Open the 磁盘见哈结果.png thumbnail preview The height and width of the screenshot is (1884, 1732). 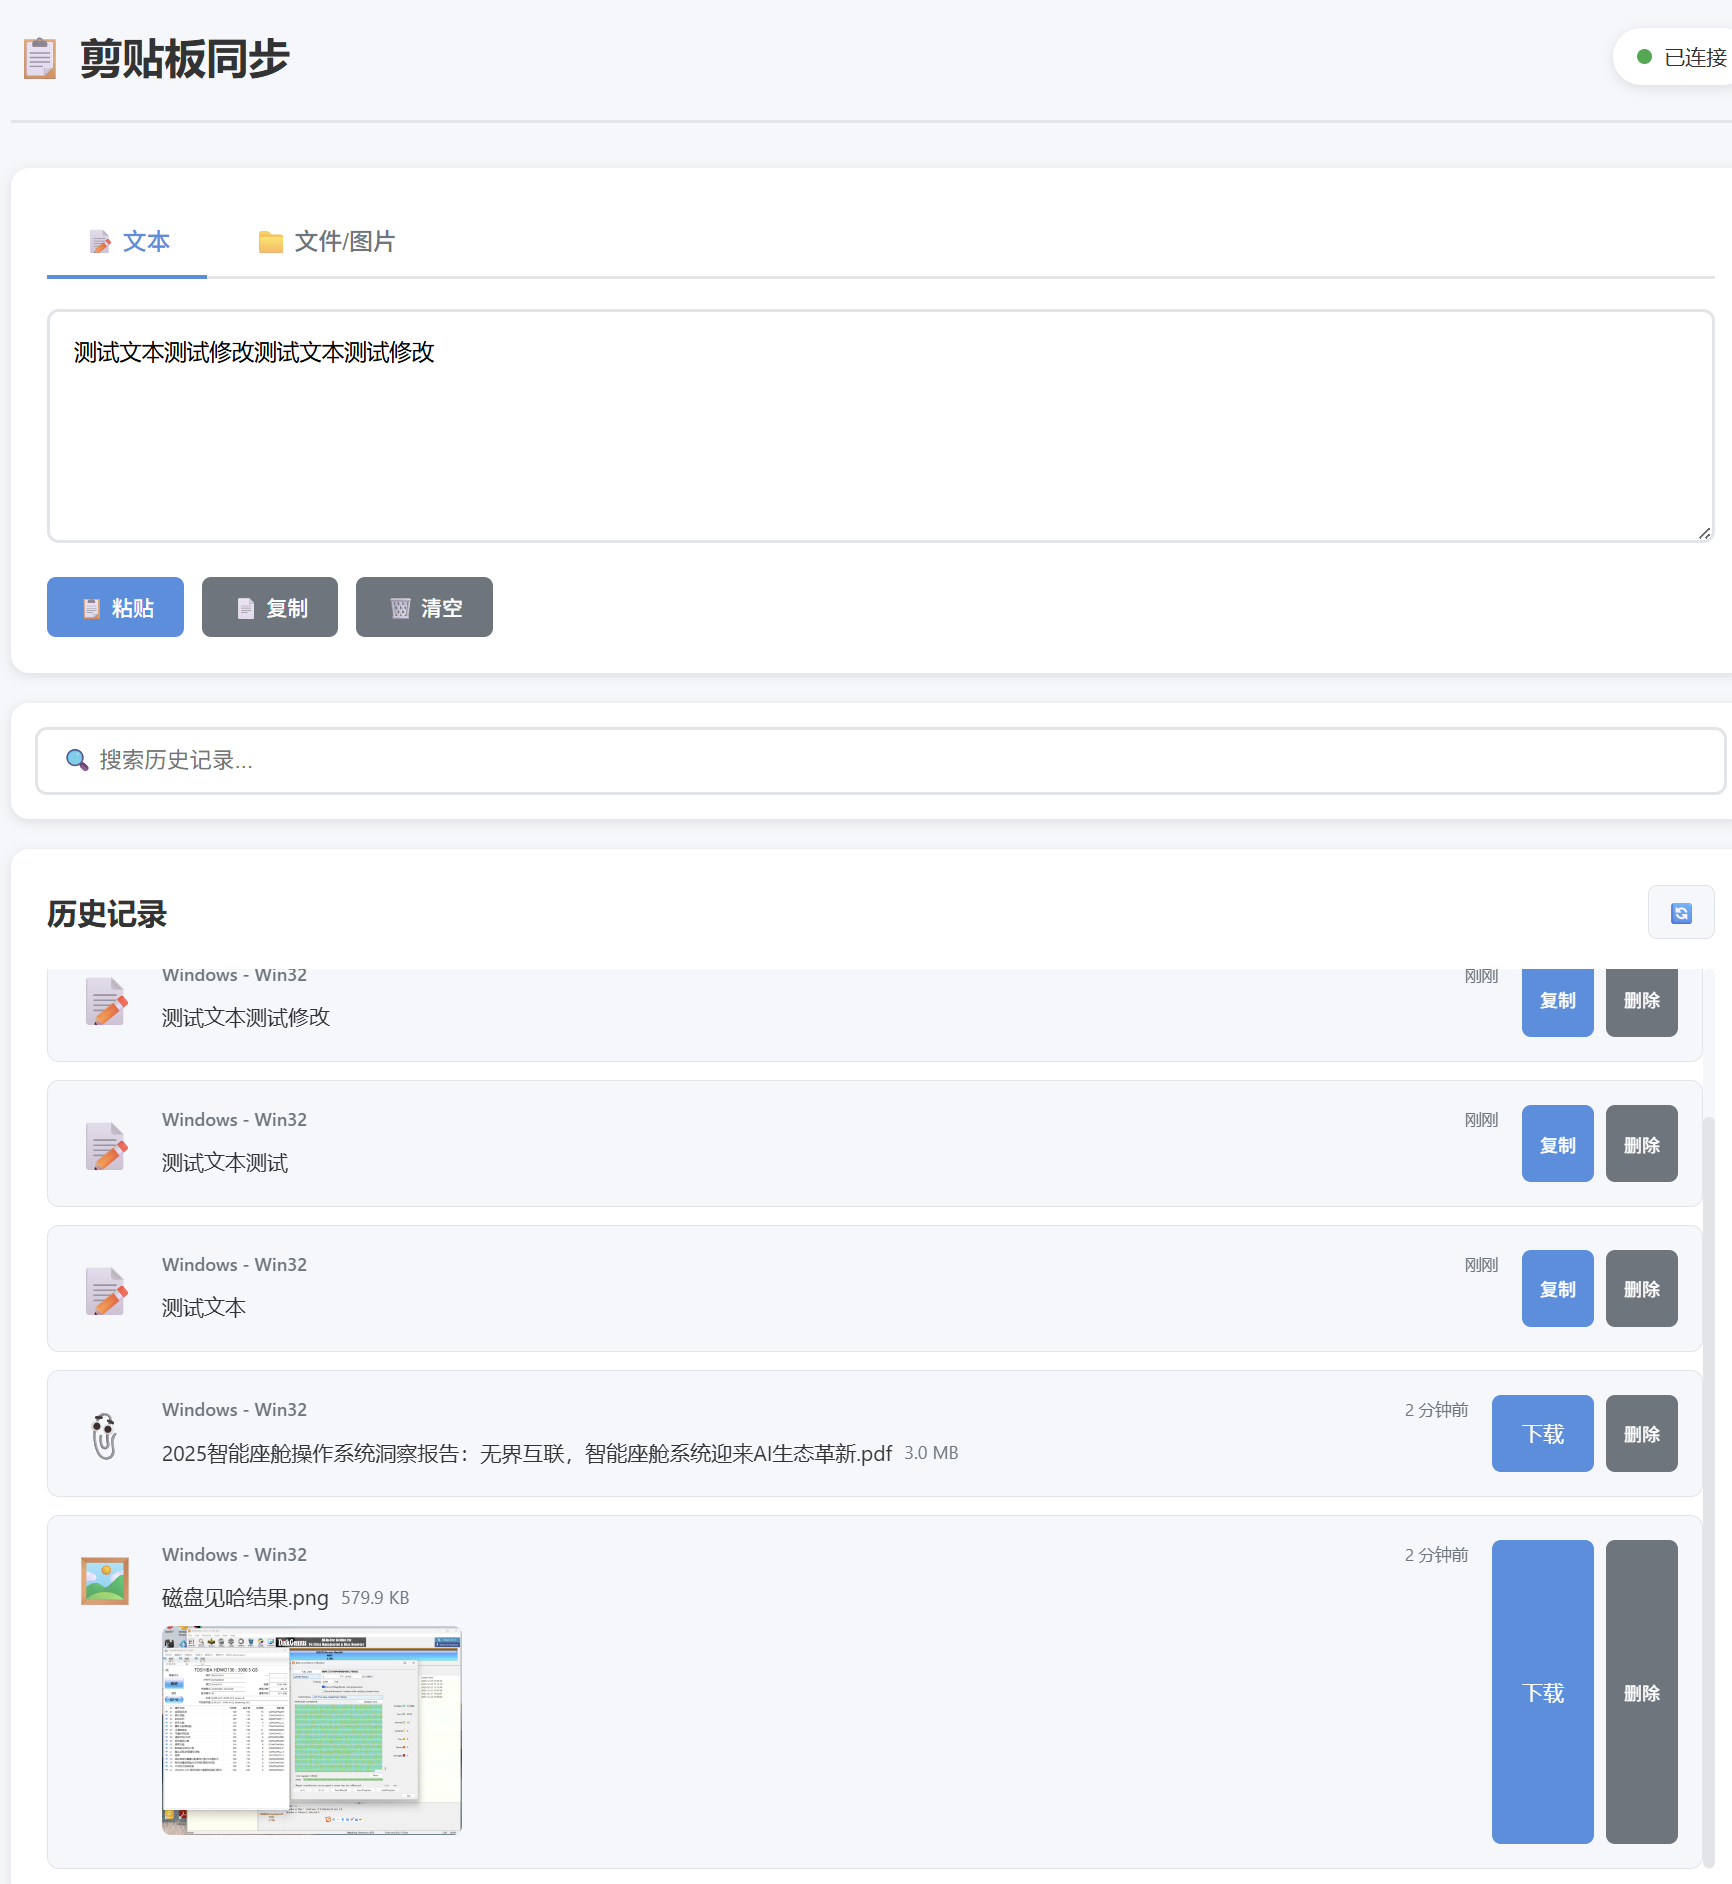click(312, 1730)
